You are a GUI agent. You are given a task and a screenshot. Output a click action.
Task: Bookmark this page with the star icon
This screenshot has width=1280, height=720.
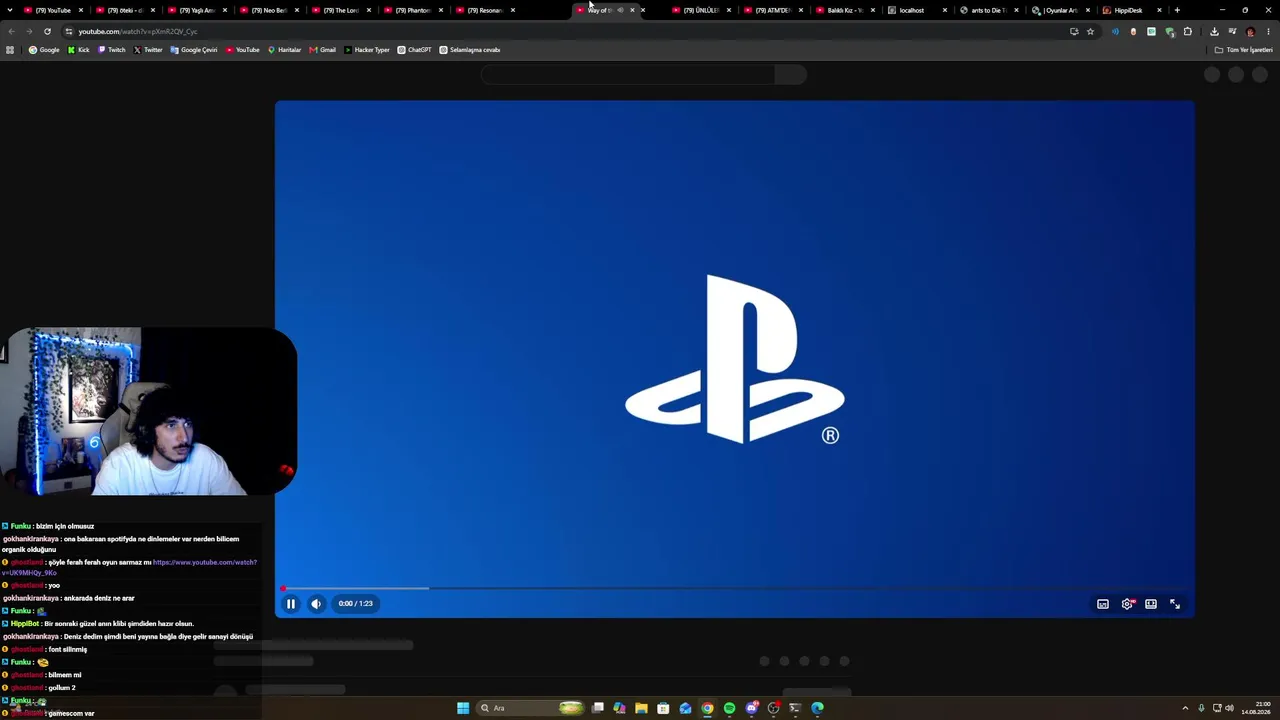click(1090, 31)
